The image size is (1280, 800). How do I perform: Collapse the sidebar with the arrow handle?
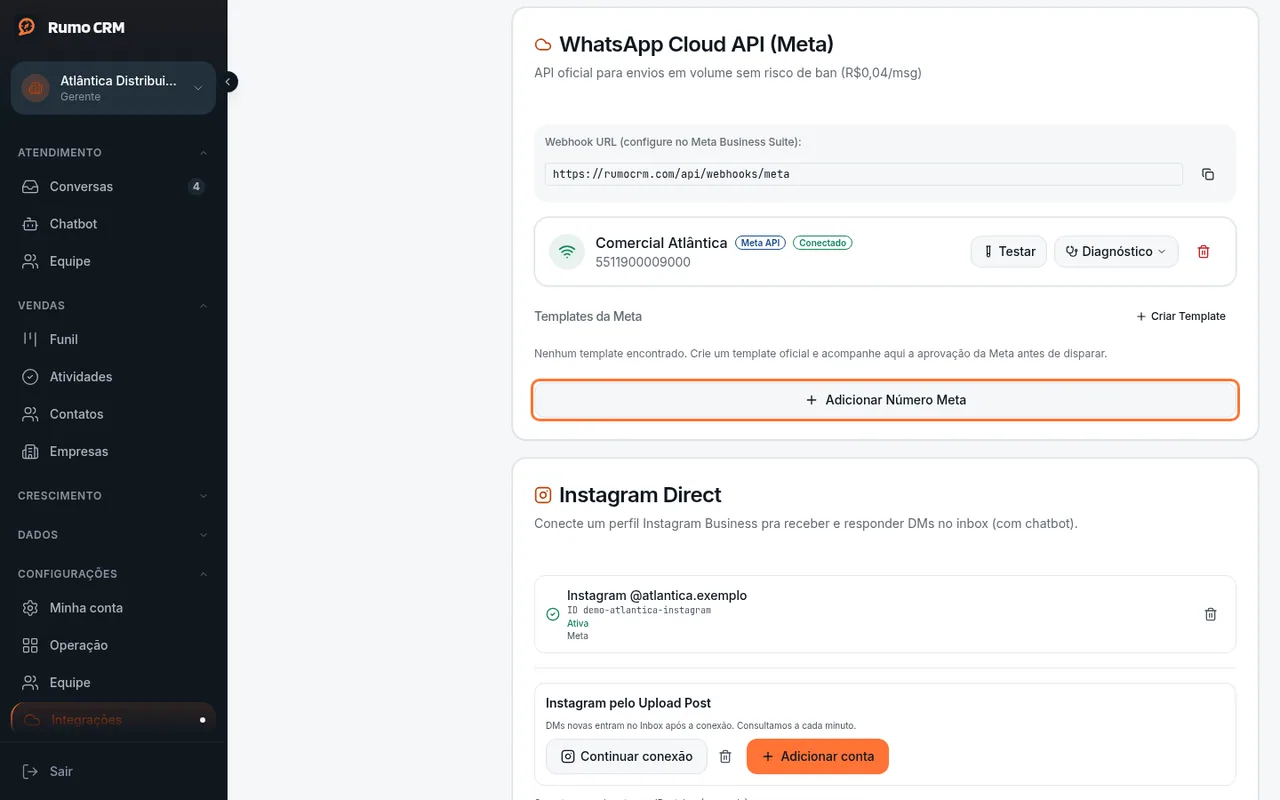point(228,82)
